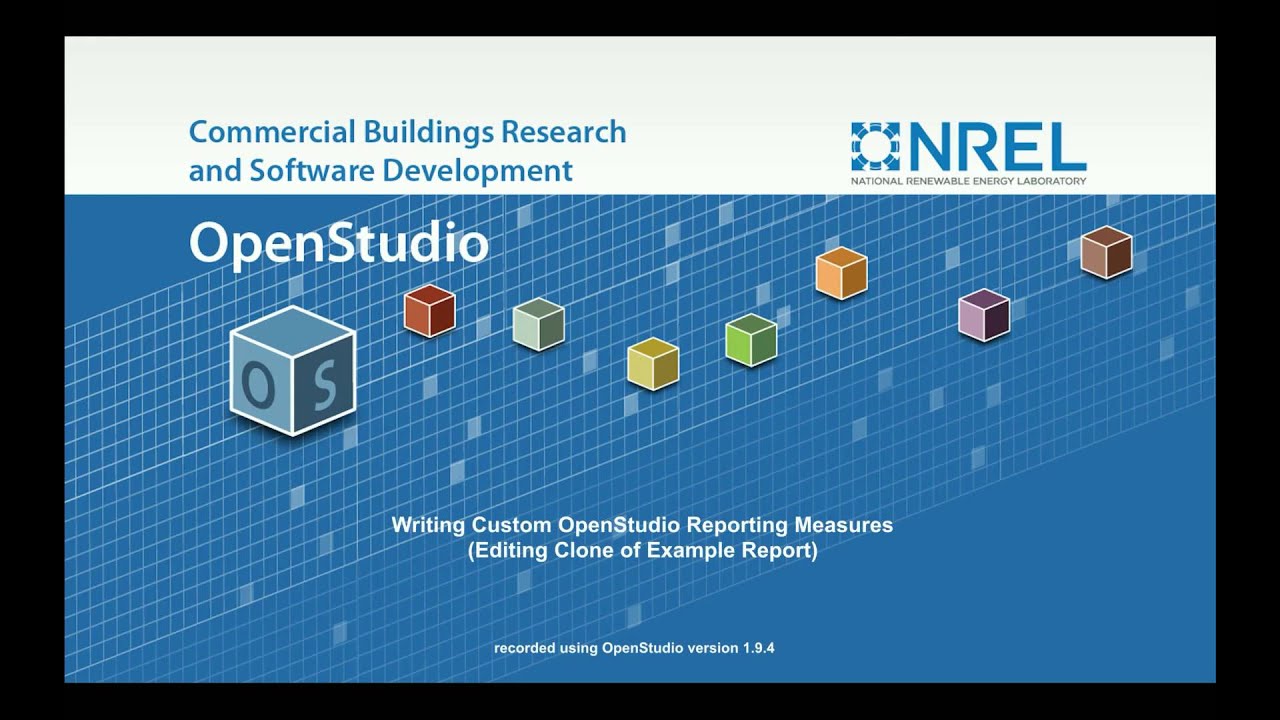Click the purple cube icon
Image resolution: width=1280 pixels, height=720 pixels.
pos(984,315)
